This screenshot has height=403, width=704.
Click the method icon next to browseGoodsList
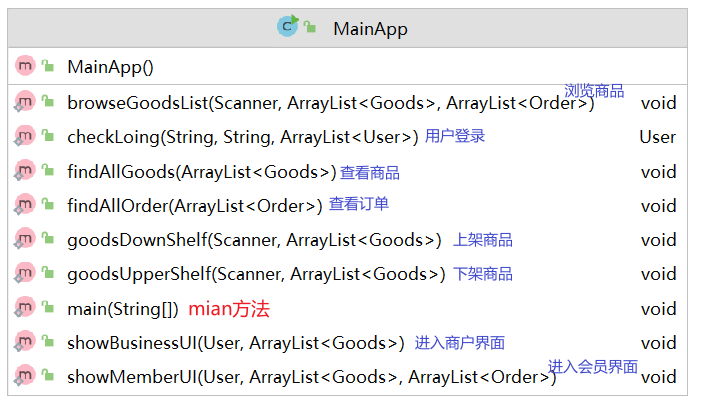coord(25,102)
